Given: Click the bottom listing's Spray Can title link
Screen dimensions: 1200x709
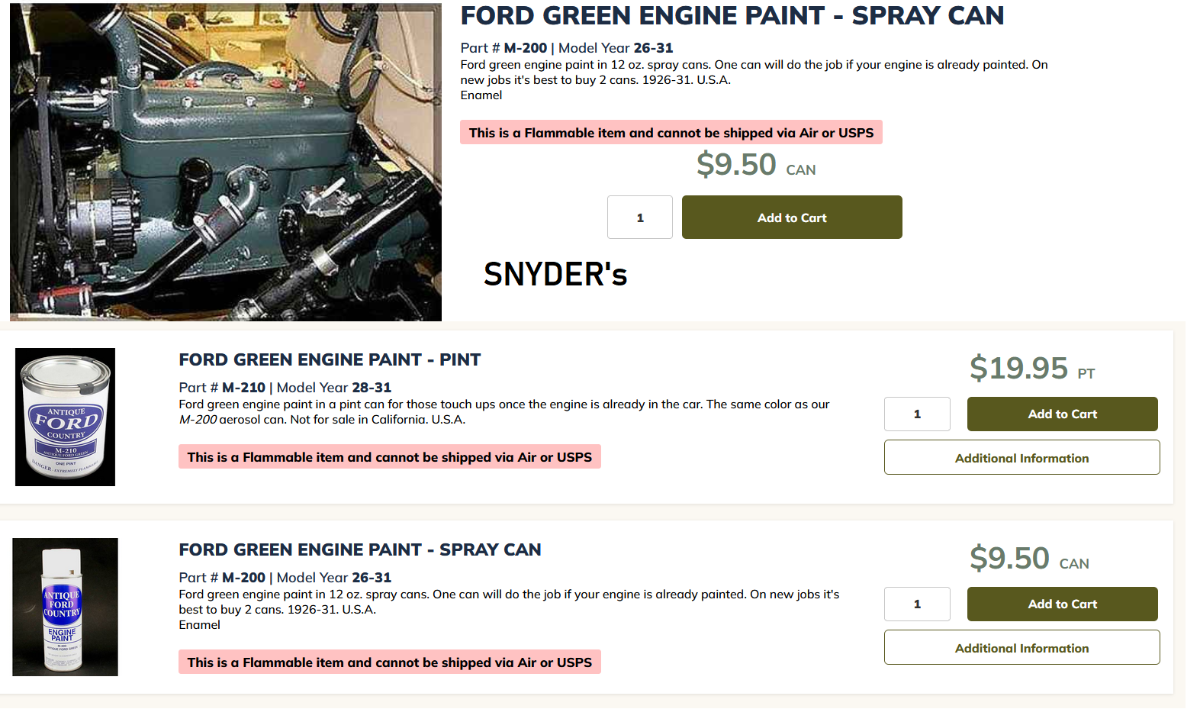Looking at the screenshot, I should pyautogui.click(x=360, y=550).
